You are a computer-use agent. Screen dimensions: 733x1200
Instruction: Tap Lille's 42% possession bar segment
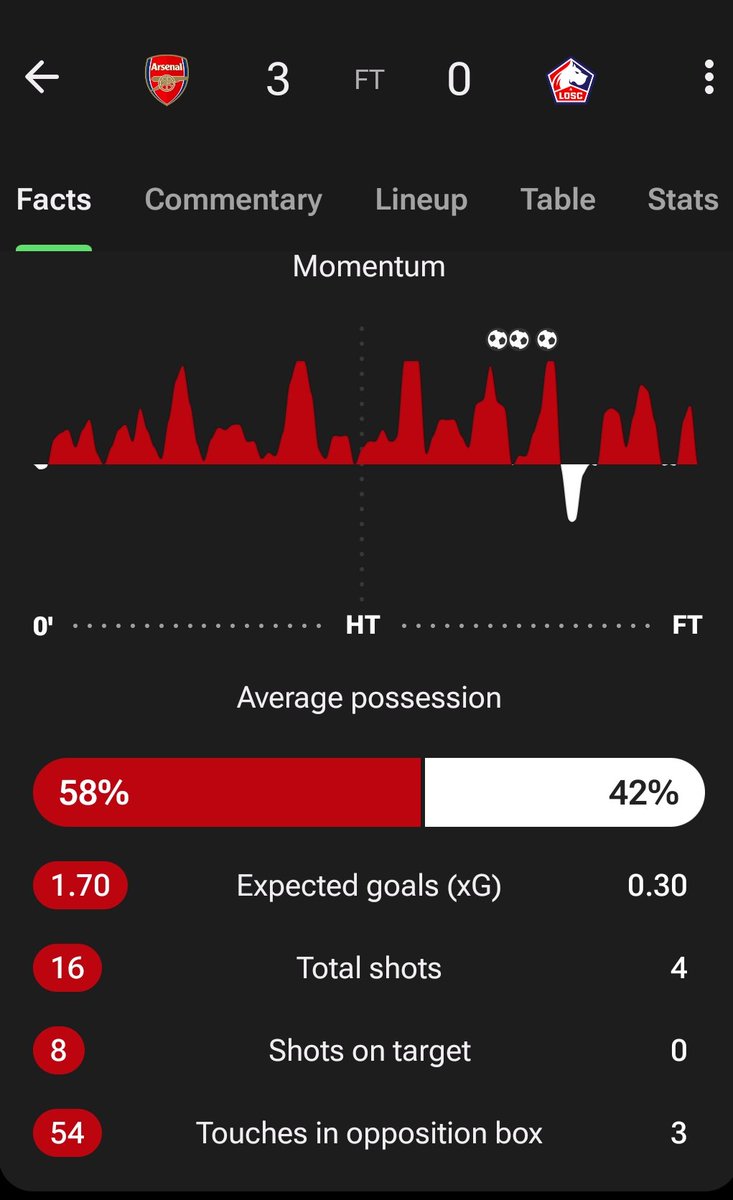565,793
